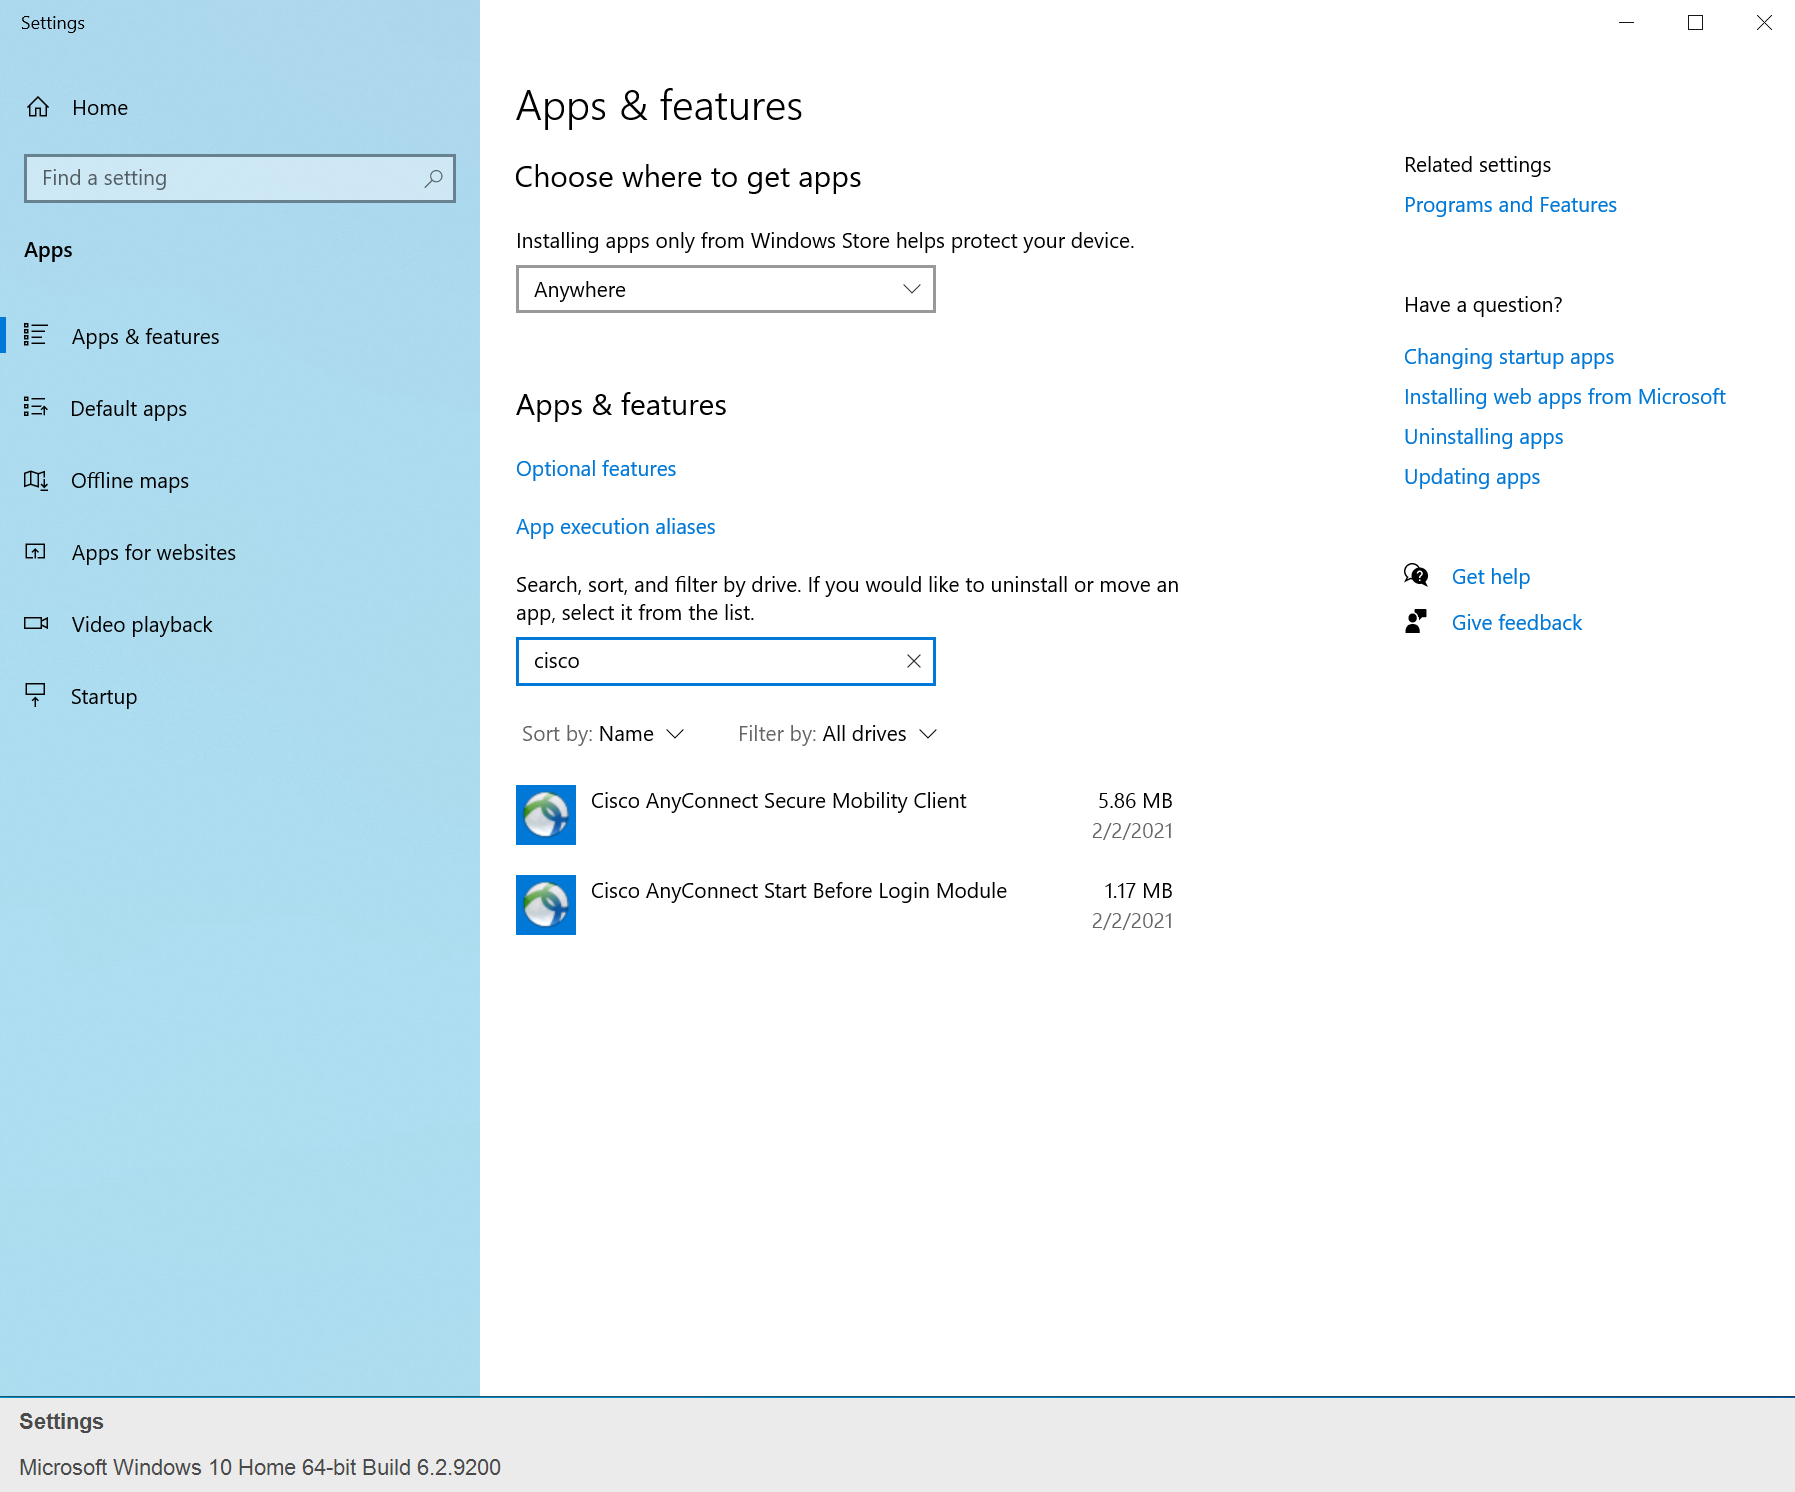Open the Optional features link
The height and width of the screenshot is (1492, 1795).
pyautogui.click(x=596, y=469)
